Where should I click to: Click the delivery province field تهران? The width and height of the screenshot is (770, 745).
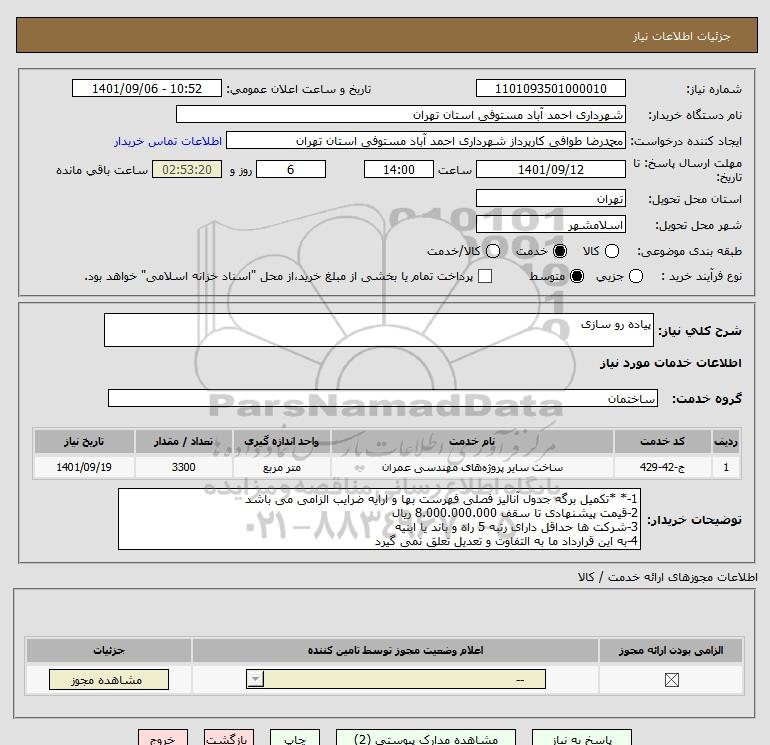point(550,198)
